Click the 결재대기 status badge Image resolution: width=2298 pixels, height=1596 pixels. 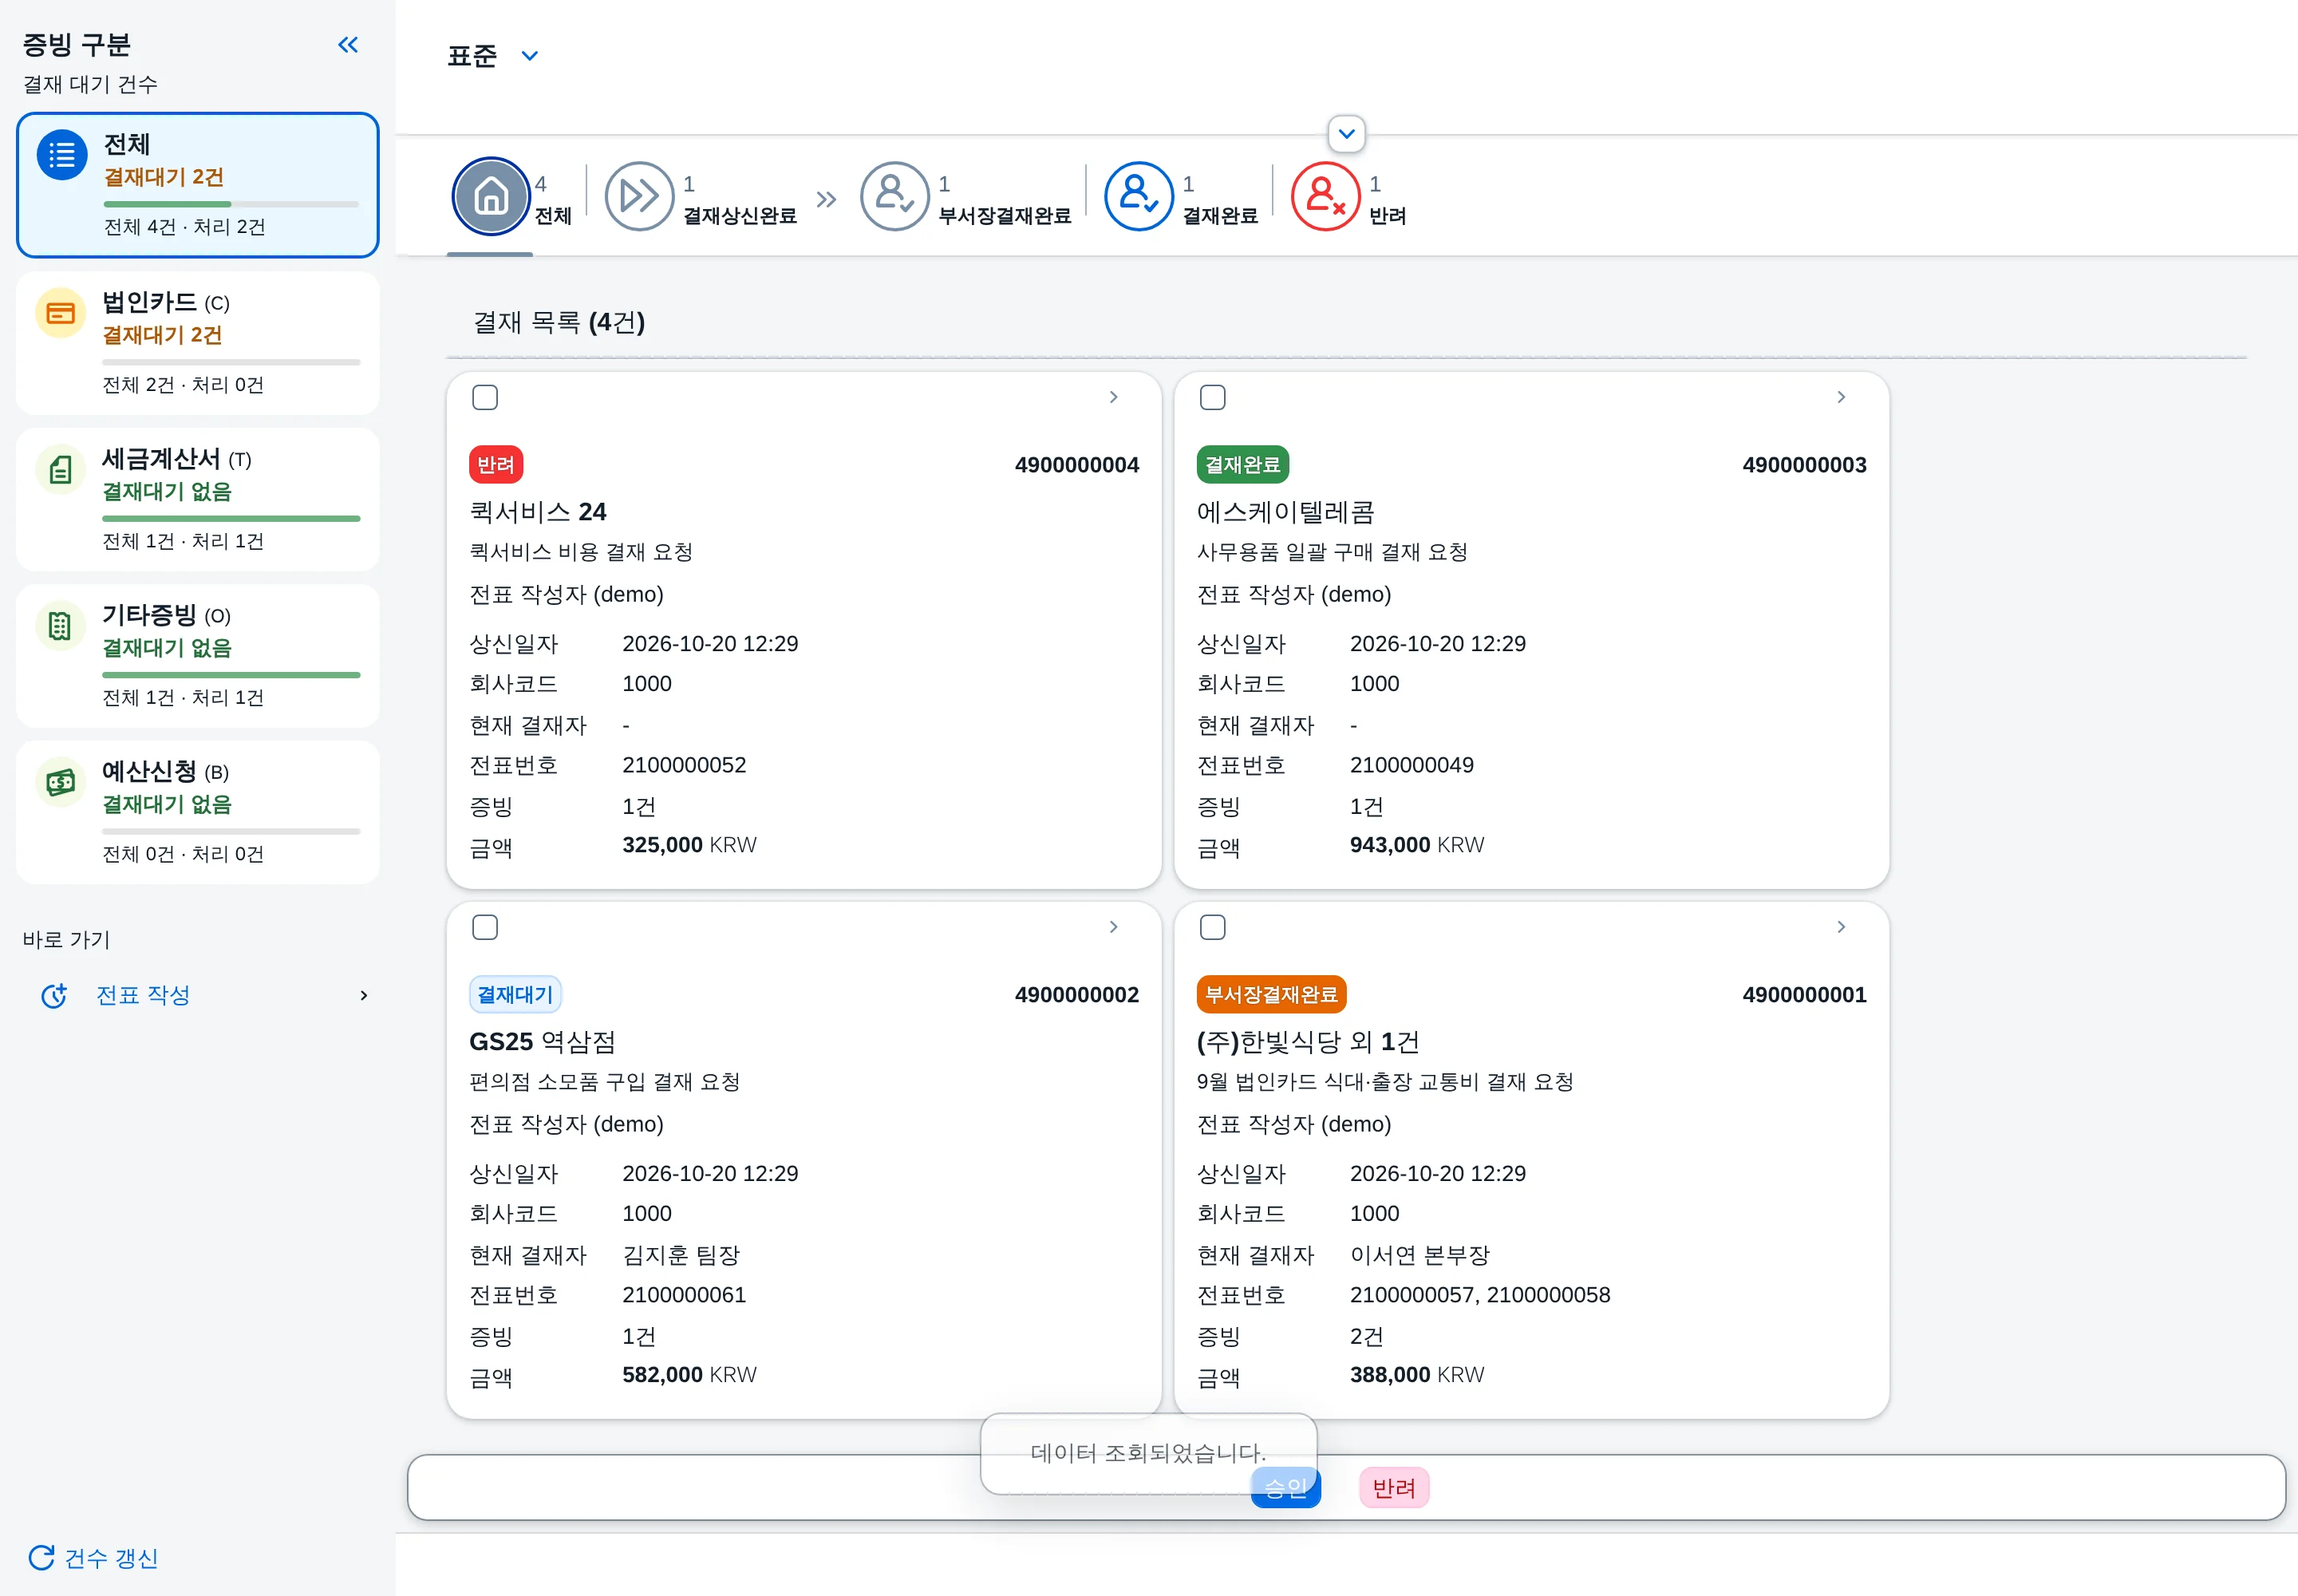(515, 995)
